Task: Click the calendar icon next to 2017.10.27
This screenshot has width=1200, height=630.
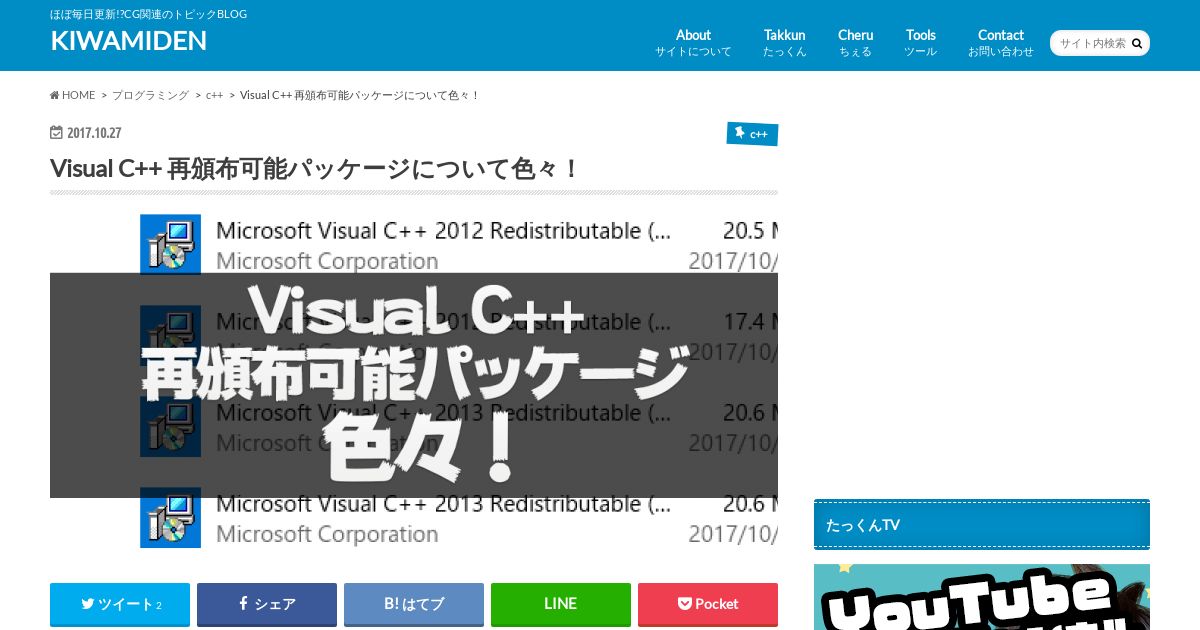Action: [x=56, y=132]
